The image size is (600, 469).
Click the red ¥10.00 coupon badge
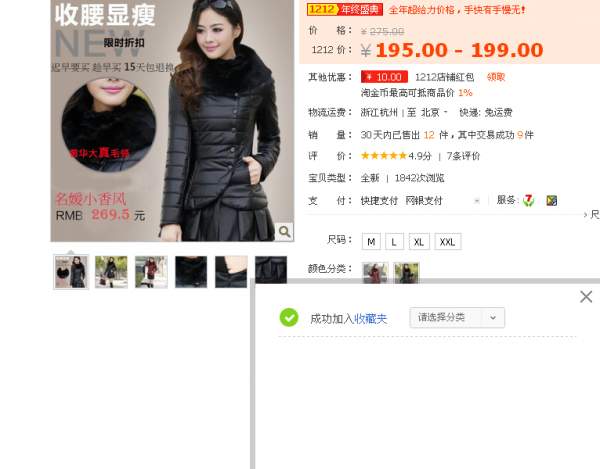tap(384, 77)
